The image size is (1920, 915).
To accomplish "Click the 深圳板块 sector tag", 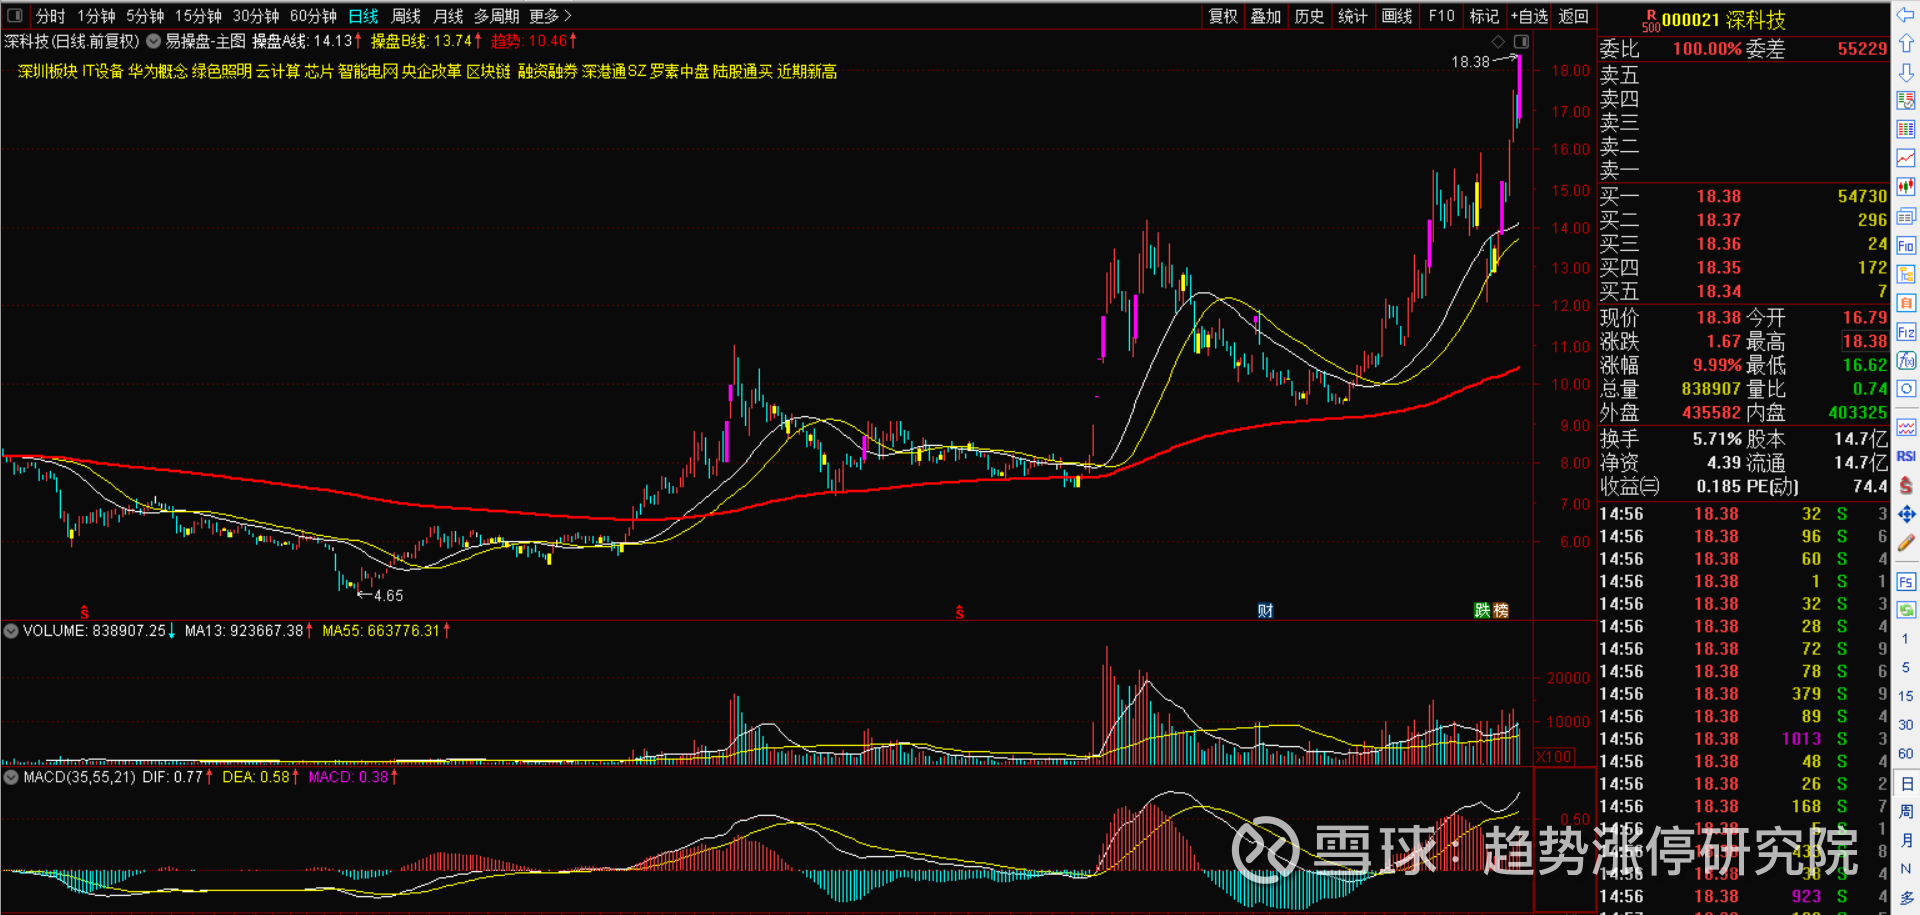I will (48, 72).
